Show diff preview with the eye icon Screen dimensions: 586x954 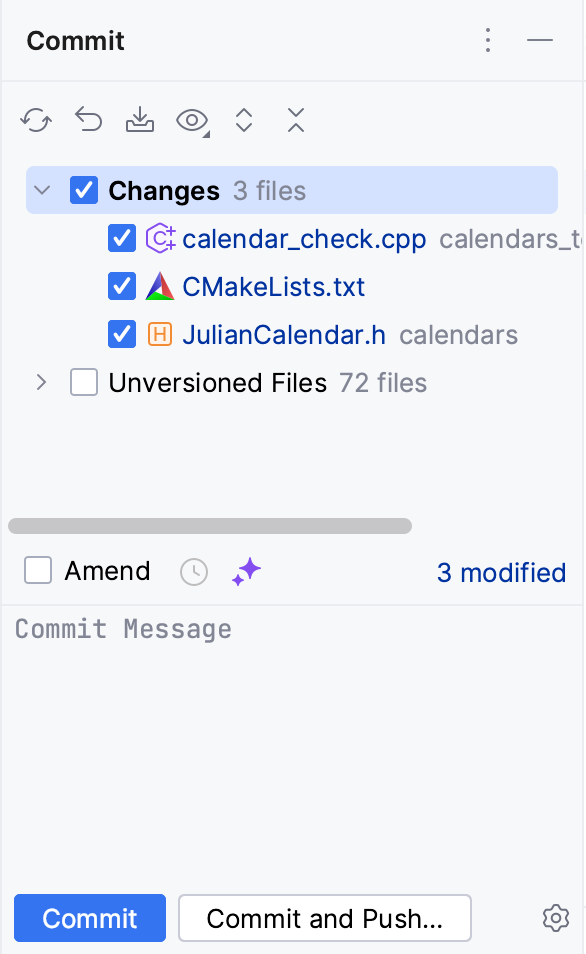pyautogui.click(x=190, y=119)
